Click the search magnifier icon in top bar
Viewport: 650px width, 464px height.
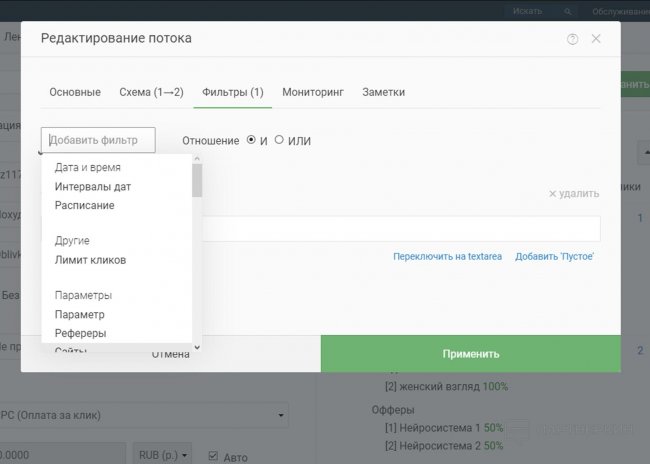[568, 11]
